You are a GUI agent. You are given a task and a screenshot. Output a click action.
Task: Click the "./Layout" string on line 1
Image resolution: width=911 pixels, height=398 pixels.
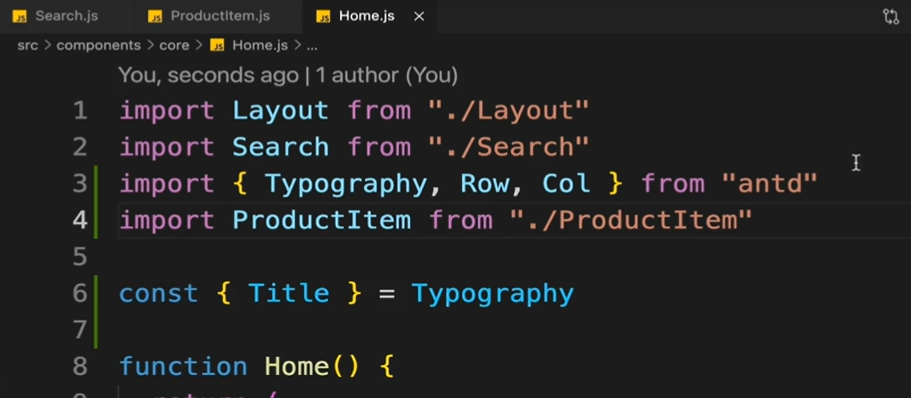point(508,110)
